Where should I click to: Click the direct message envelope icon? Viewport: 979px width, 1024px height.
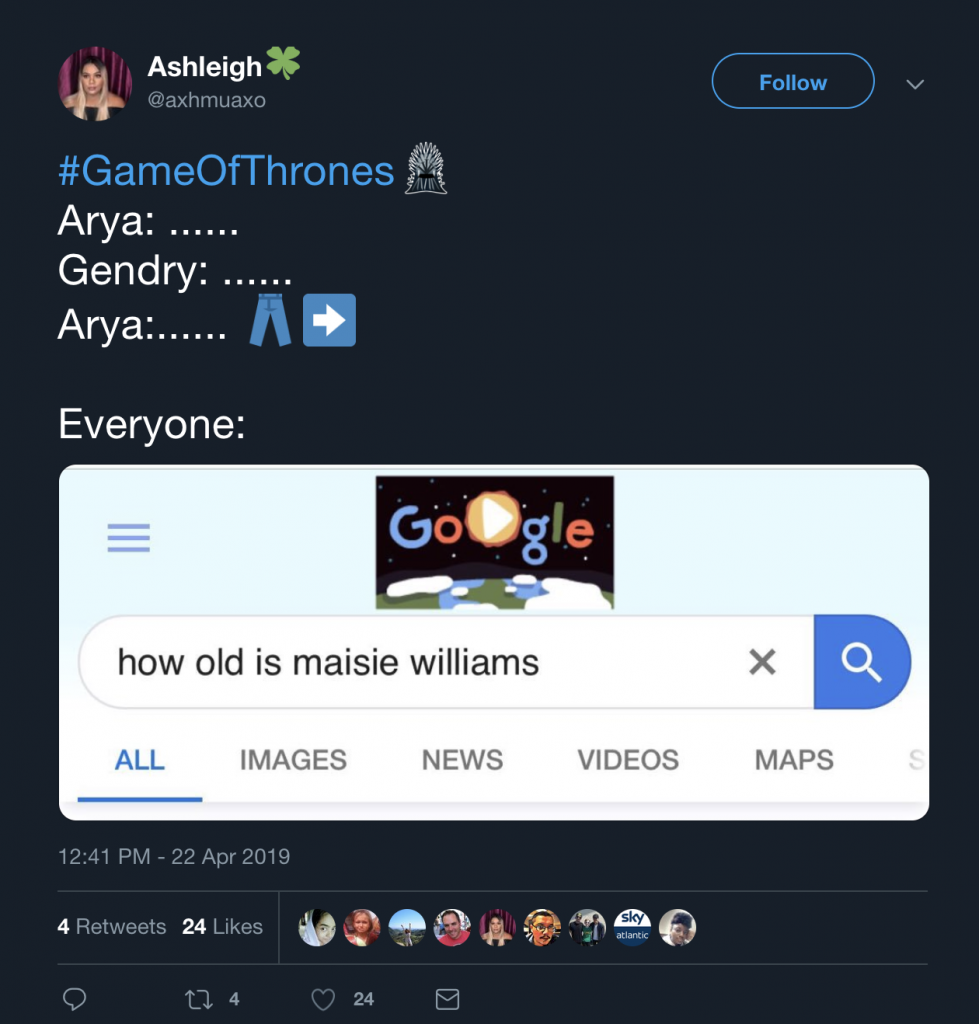(x=446, y=998)
